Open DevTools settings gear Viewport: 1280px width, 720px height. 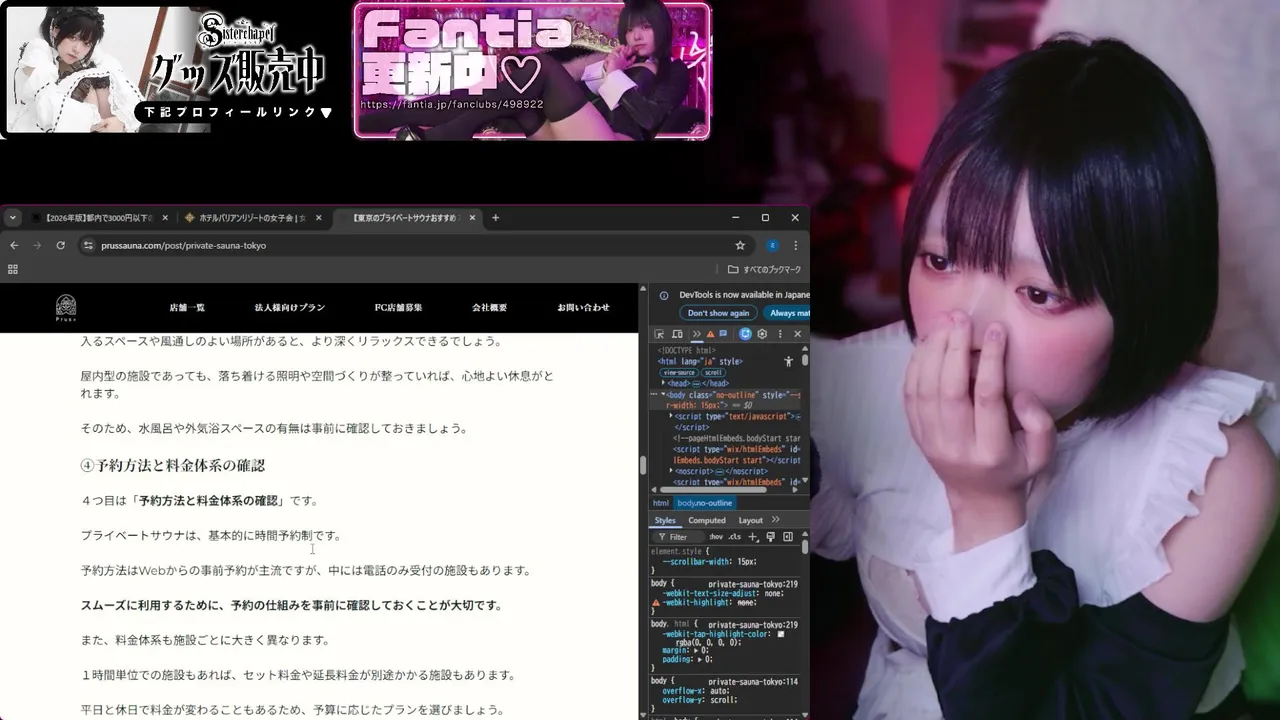pos(762,334)
